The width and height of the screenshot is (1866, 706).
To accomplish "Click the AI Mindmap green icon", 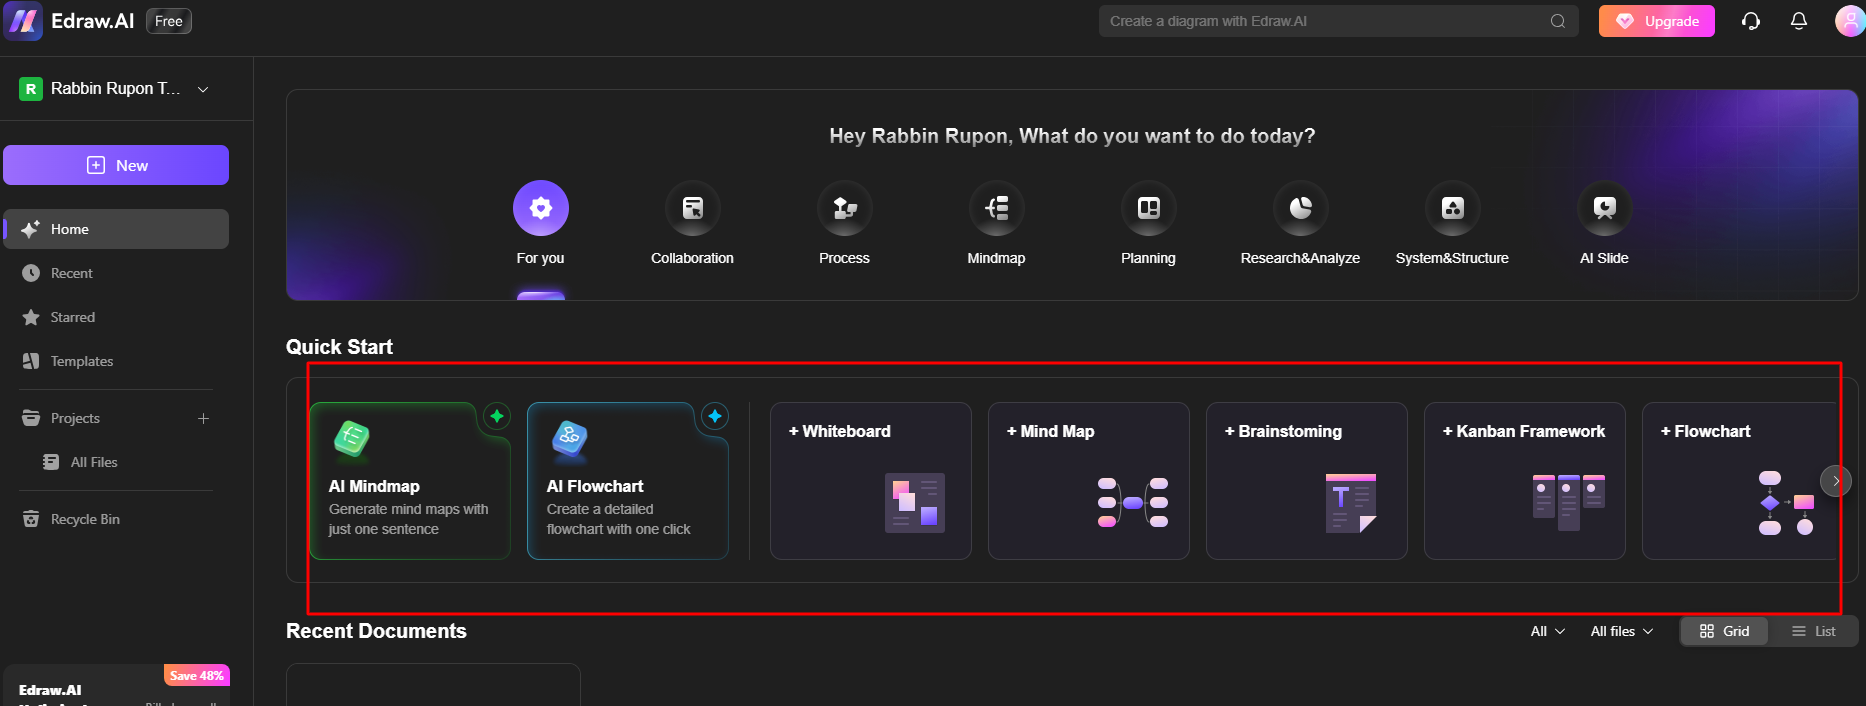I will pyautogui.click(x=352, y=439).
